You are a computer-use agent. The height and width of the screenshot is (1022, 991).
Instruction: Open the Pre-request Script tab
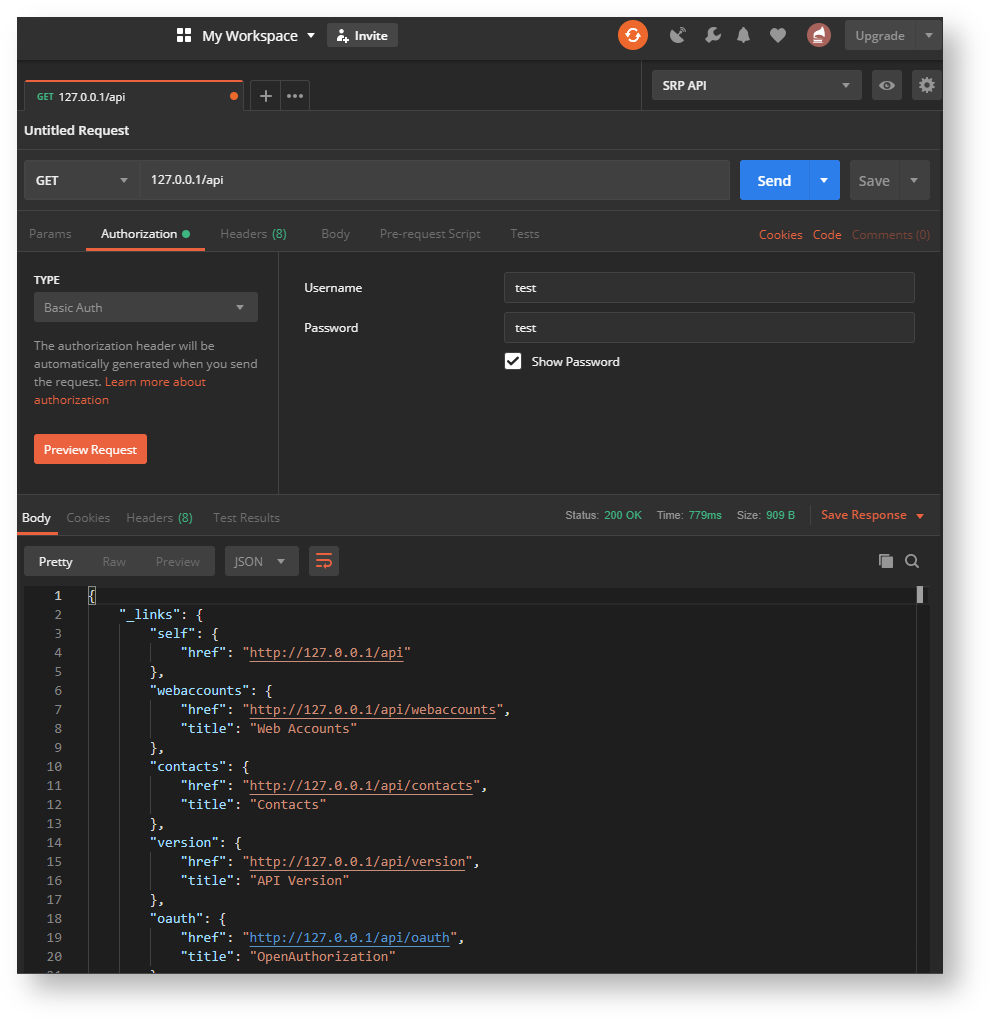coord(430,234)
